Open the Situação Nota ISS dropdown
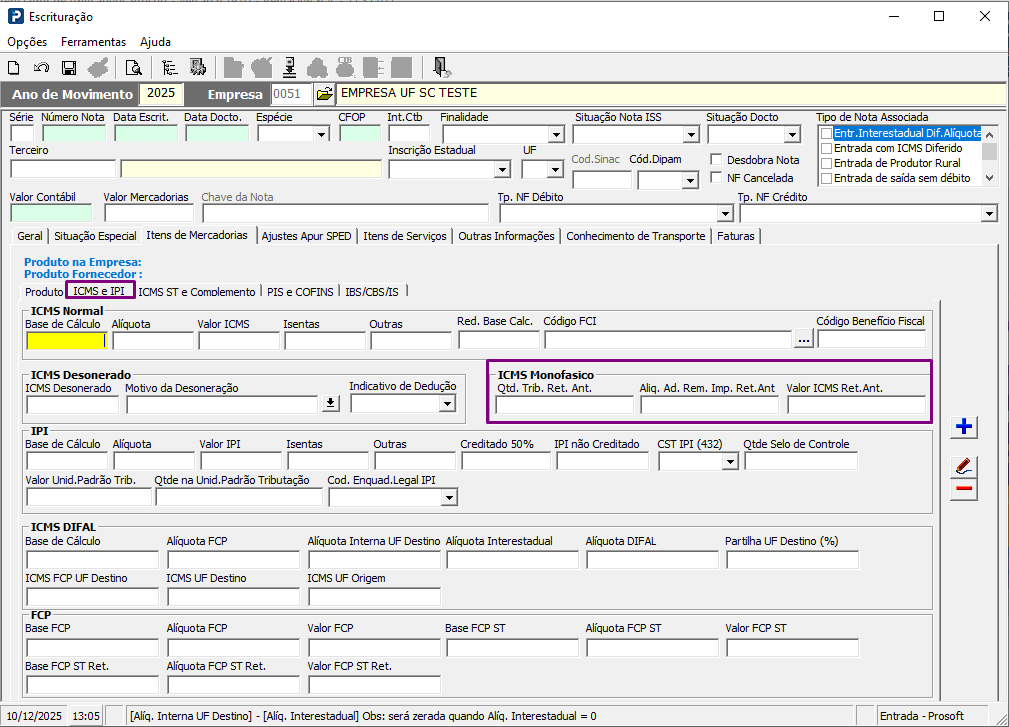This screenshot has height=727, width=1009. click(691, 134)
